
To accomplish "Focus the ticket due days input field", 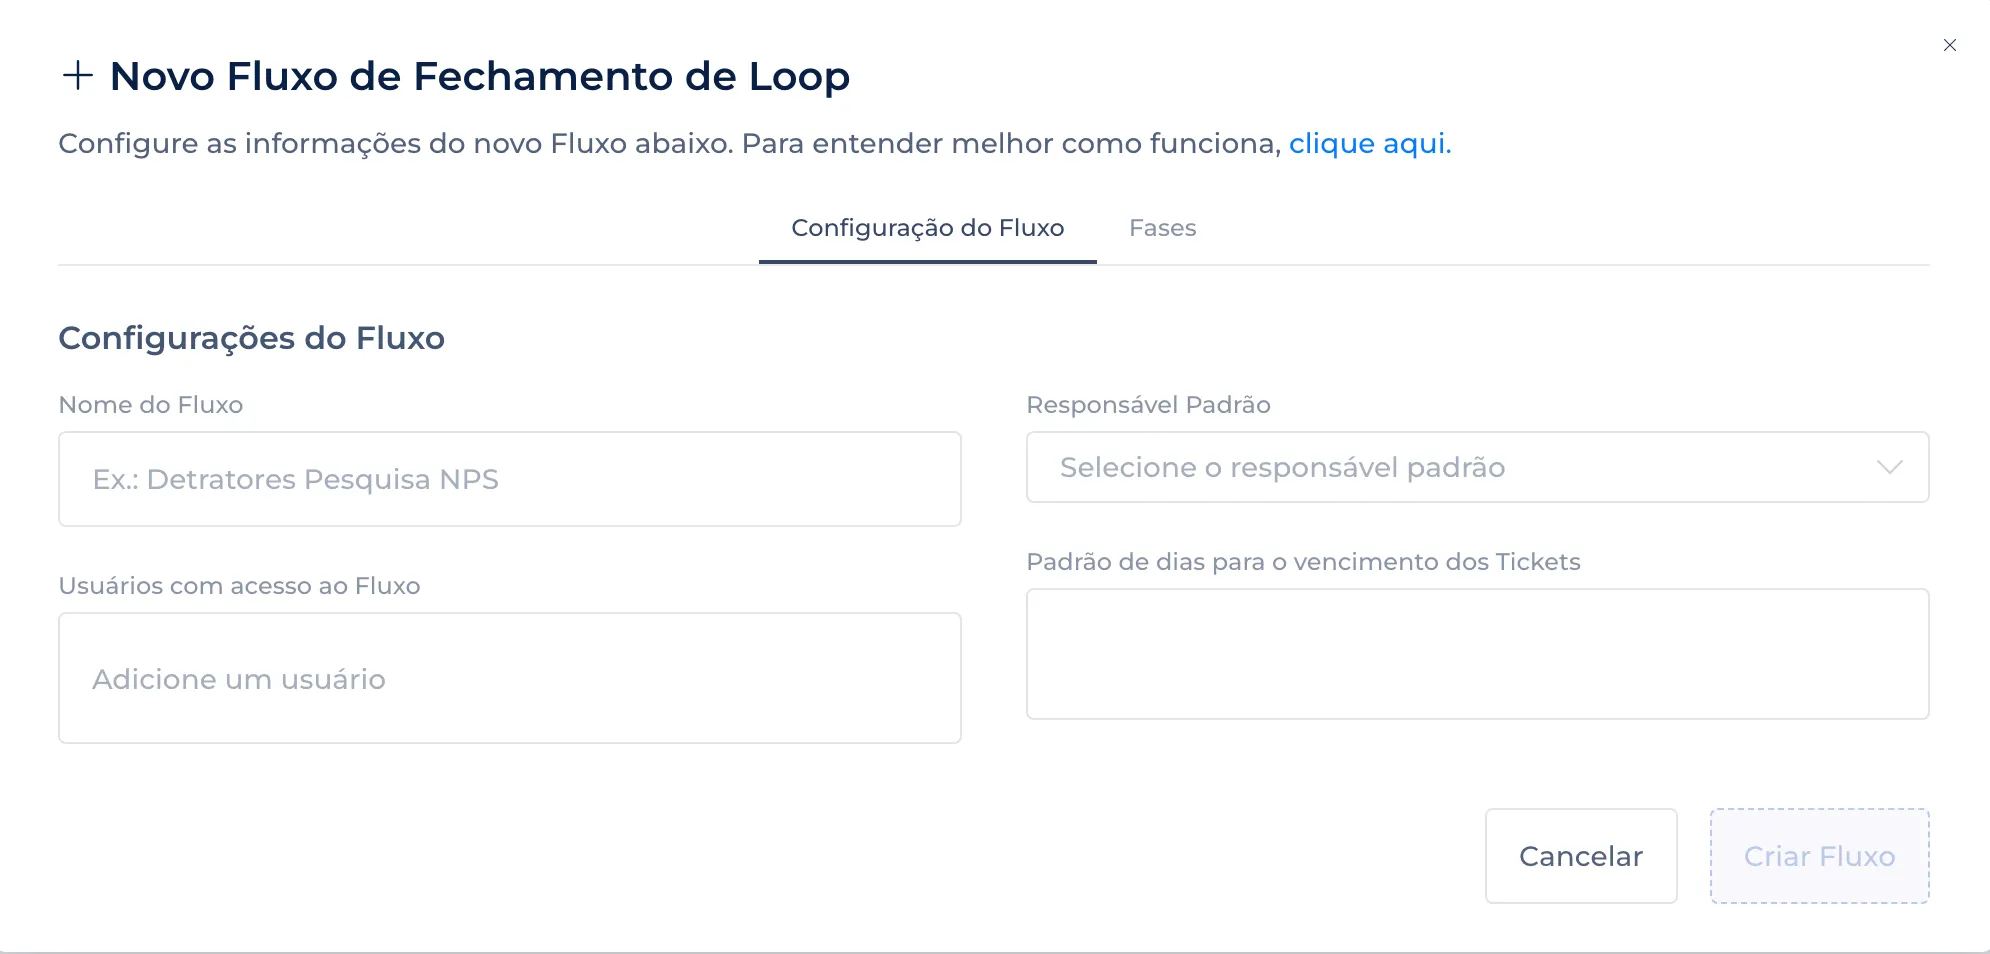I will tap(1477, 654).
